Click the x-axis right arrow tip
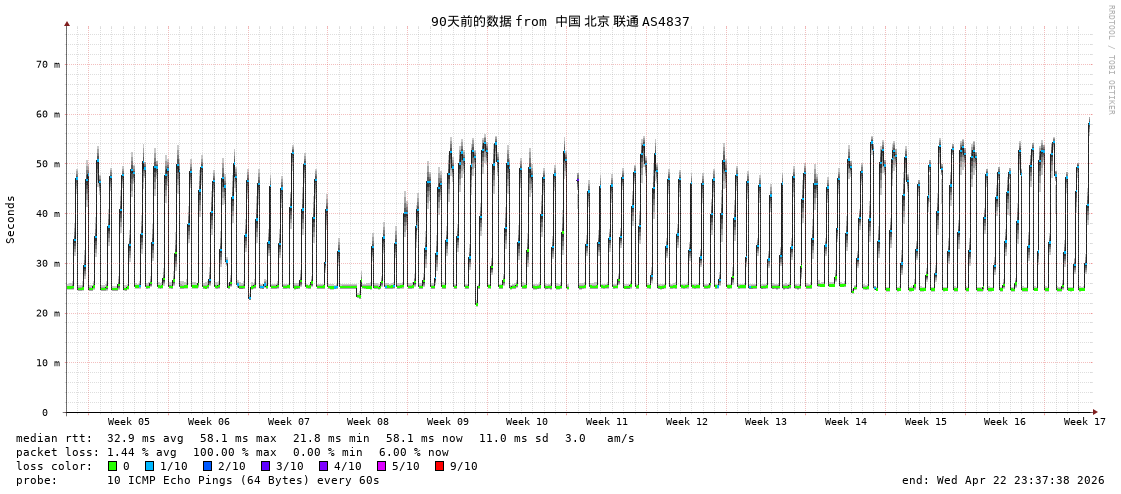This screenshot has height=494, width=1121. pos(1095,412)
